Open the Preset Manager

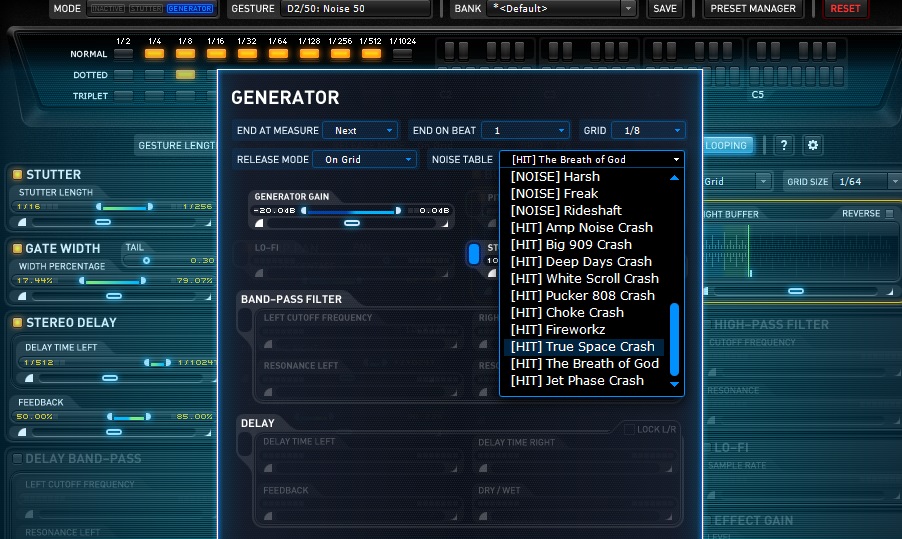[x=752, y=9]
